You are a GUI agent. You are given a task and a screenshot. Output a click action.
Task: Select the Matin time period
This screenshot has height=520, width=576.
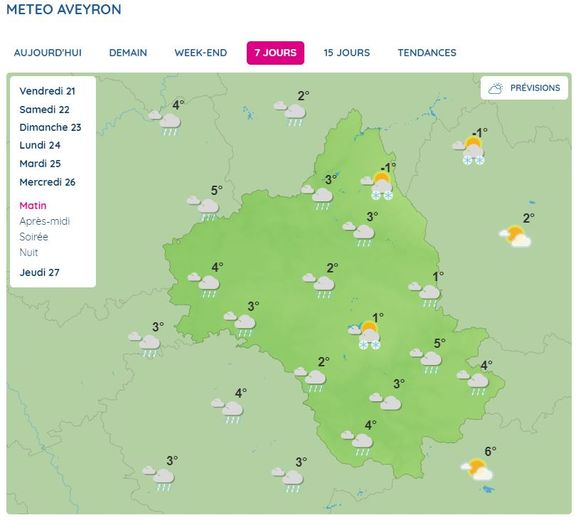click(x=33, y=206)
